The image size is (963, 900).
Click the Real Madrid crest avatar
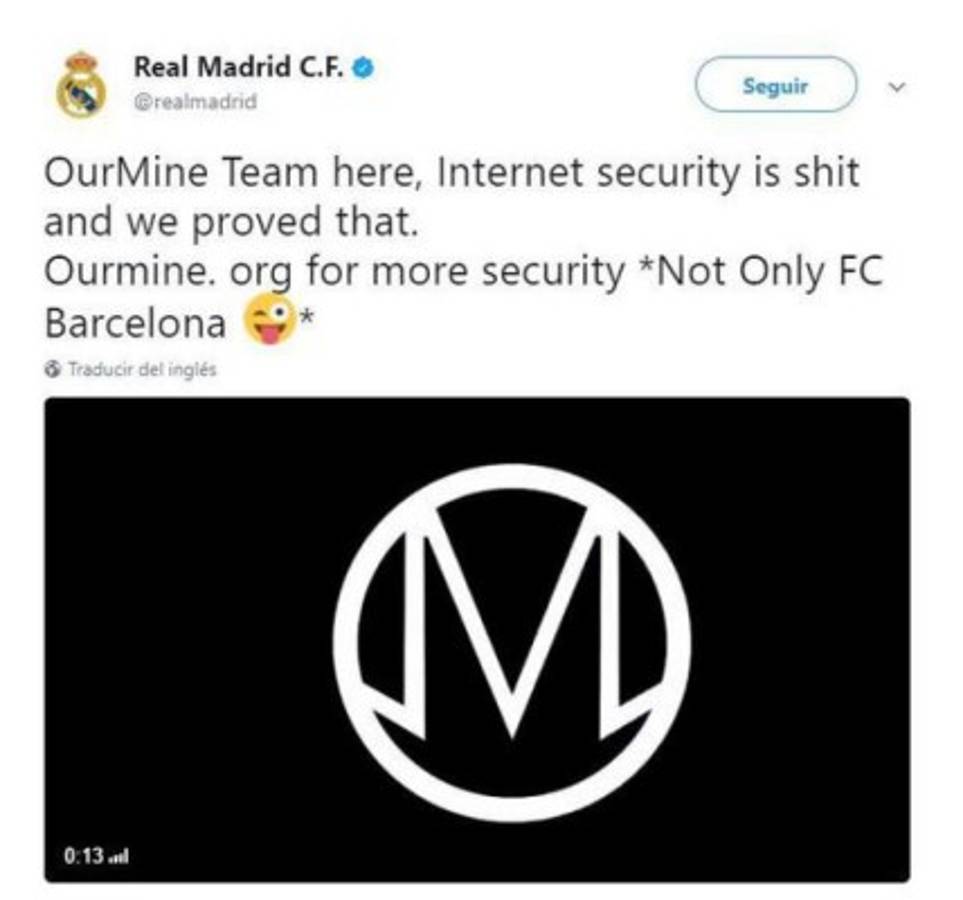tap(81, 85)
